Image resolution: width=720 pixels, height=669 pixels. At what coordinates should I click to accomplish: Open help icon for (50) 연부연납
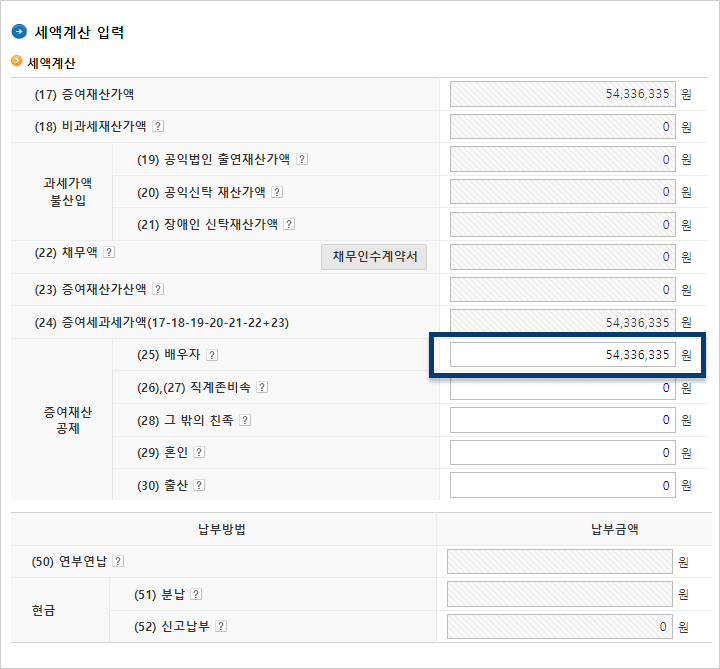tap(118, 561)
